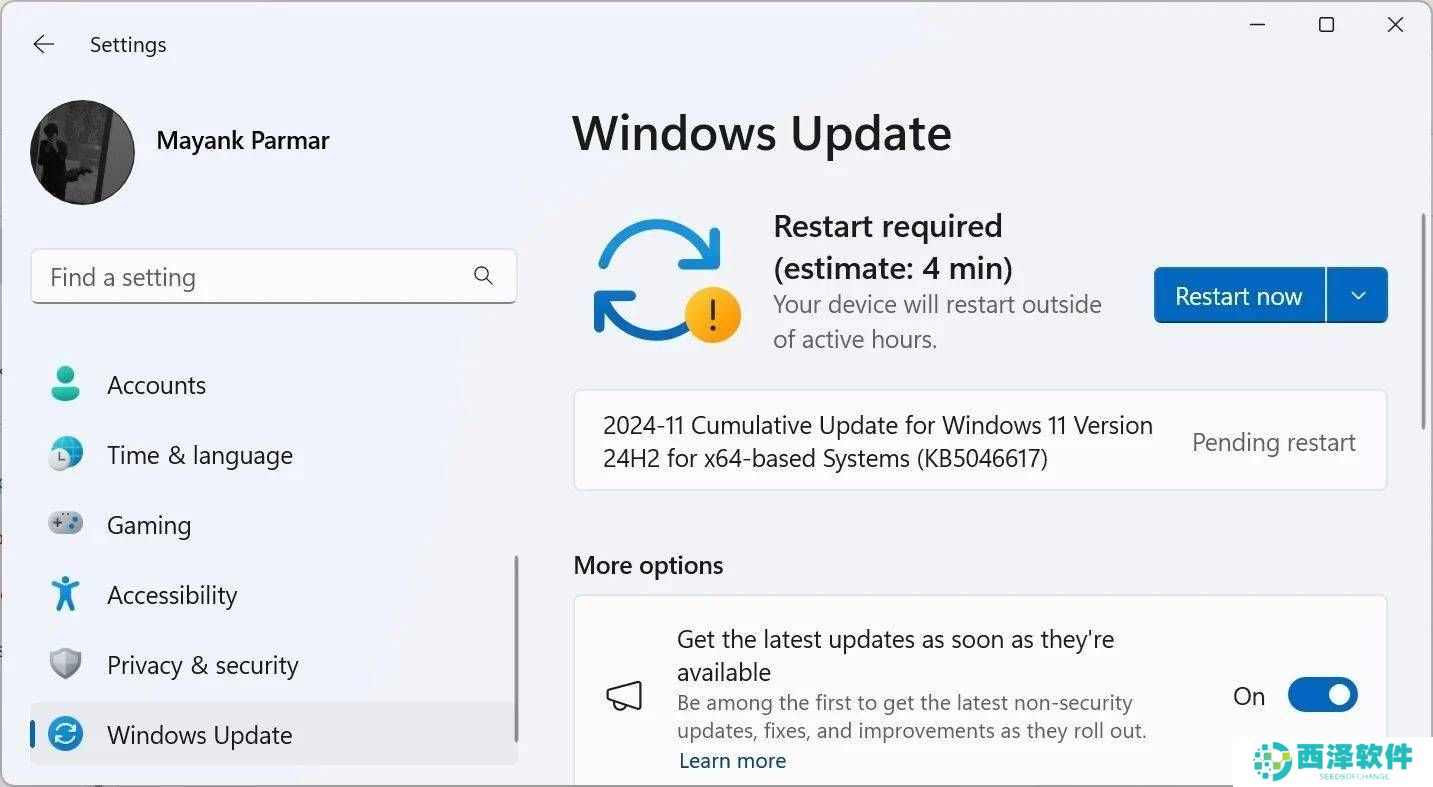This screenshot has height=787, width=1433.
Task: Click the Windows Update sync icon in sidebar
Action: [65, 735]
